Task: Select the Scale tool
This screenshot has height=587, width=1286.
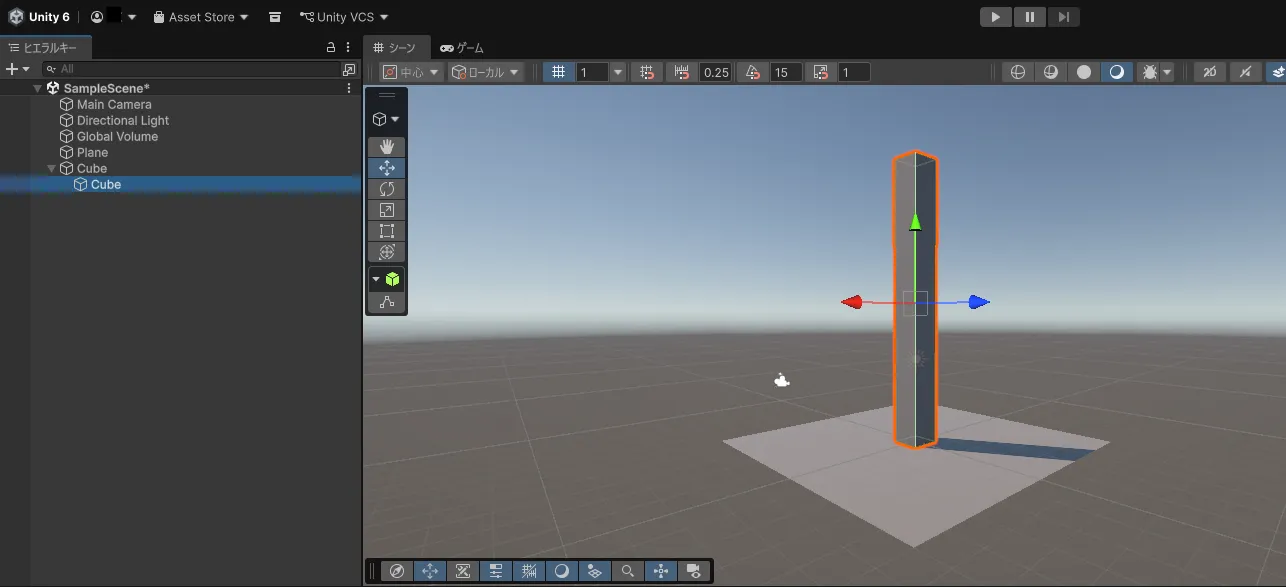Action: [386, 210]
